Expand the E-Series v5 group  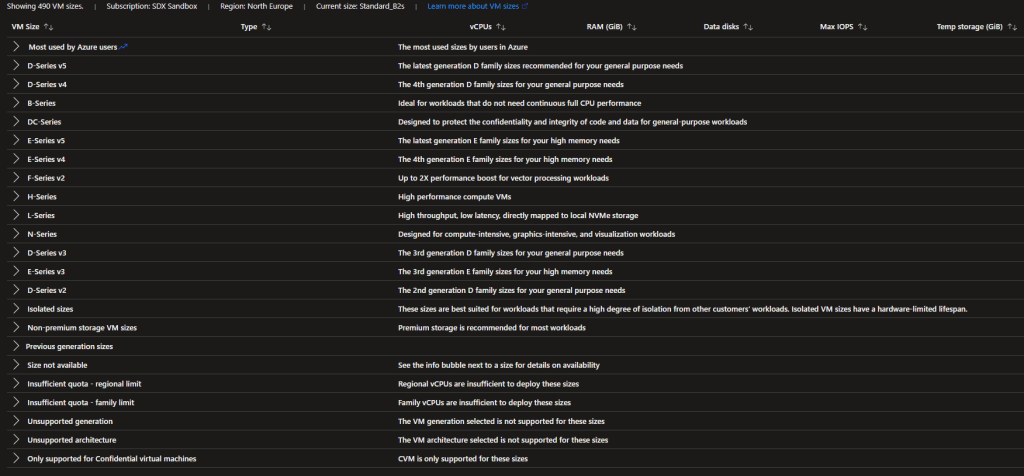16,140
